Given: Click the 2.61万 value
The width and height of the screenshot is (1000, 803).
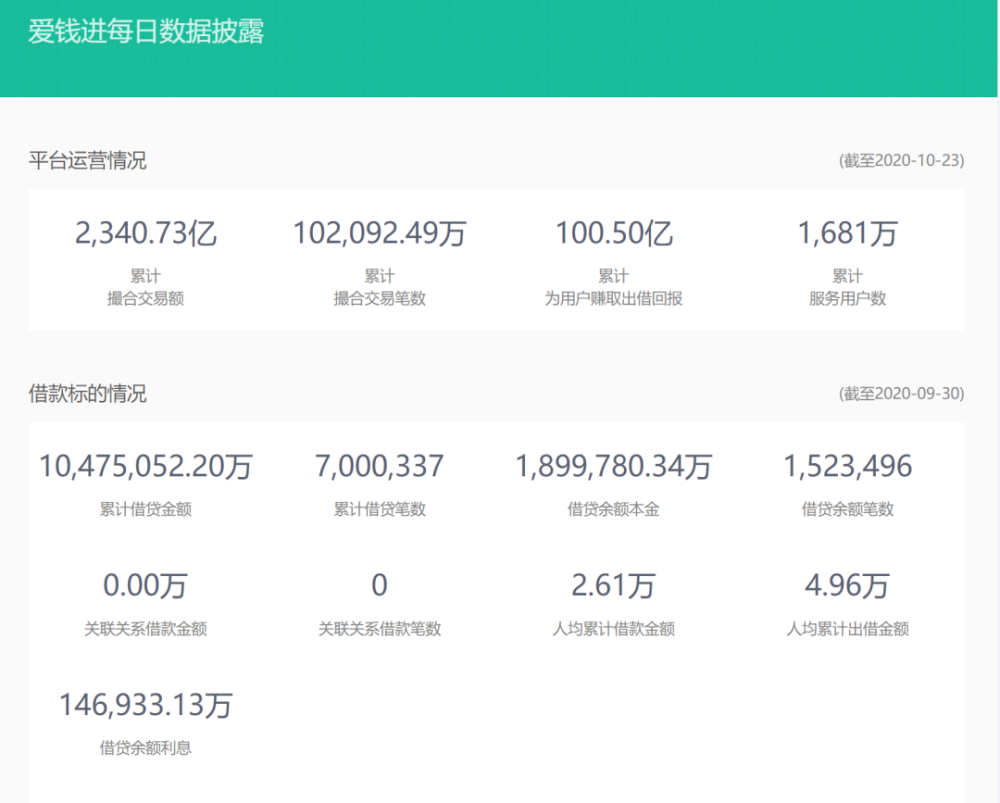Looking at the screenshot, I should [x=614, y=586].
